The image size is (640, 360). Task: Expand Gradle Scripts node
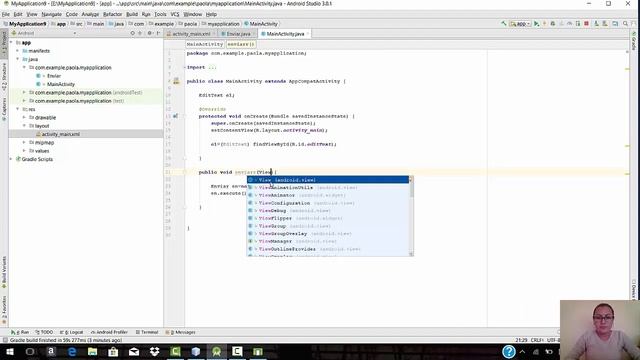[11, 159]
